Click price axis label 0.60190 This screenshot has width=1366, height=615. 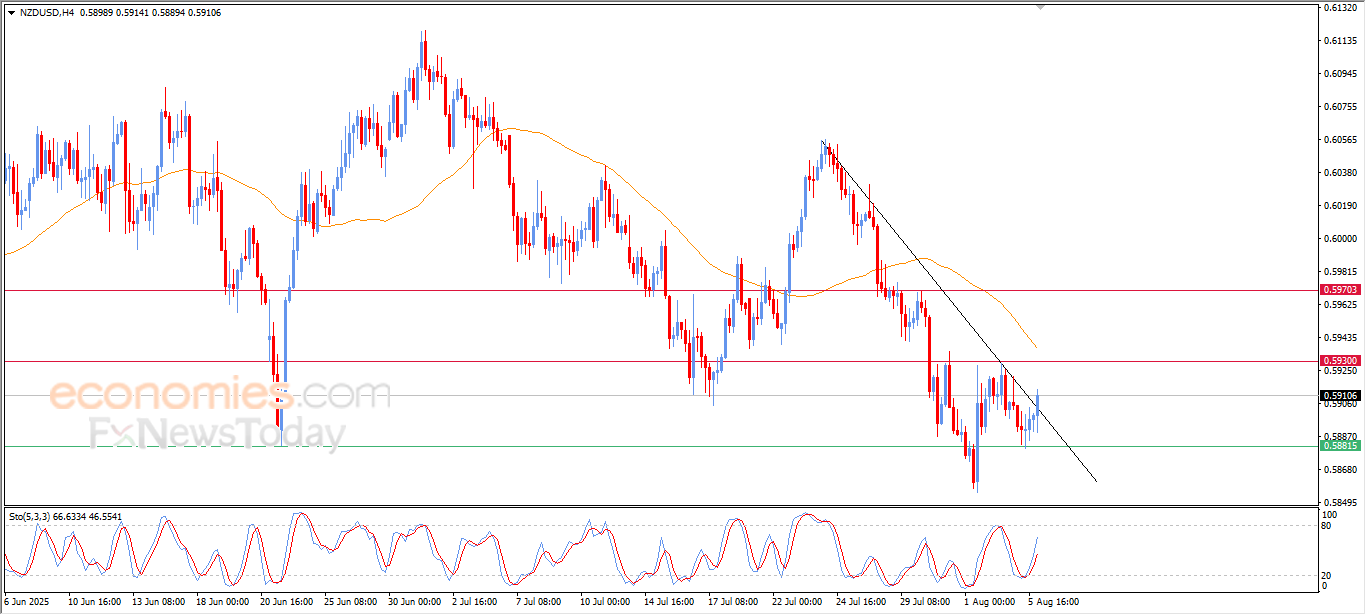tap(1340, 206)
